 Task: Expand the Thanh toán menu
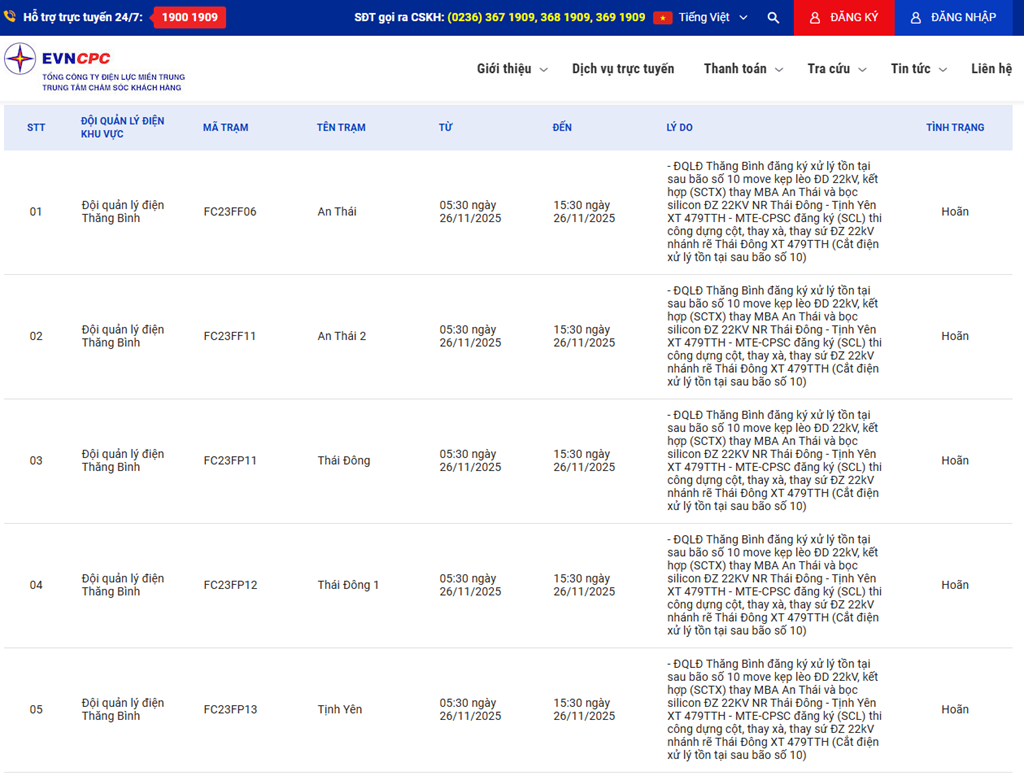pos(743,69)
